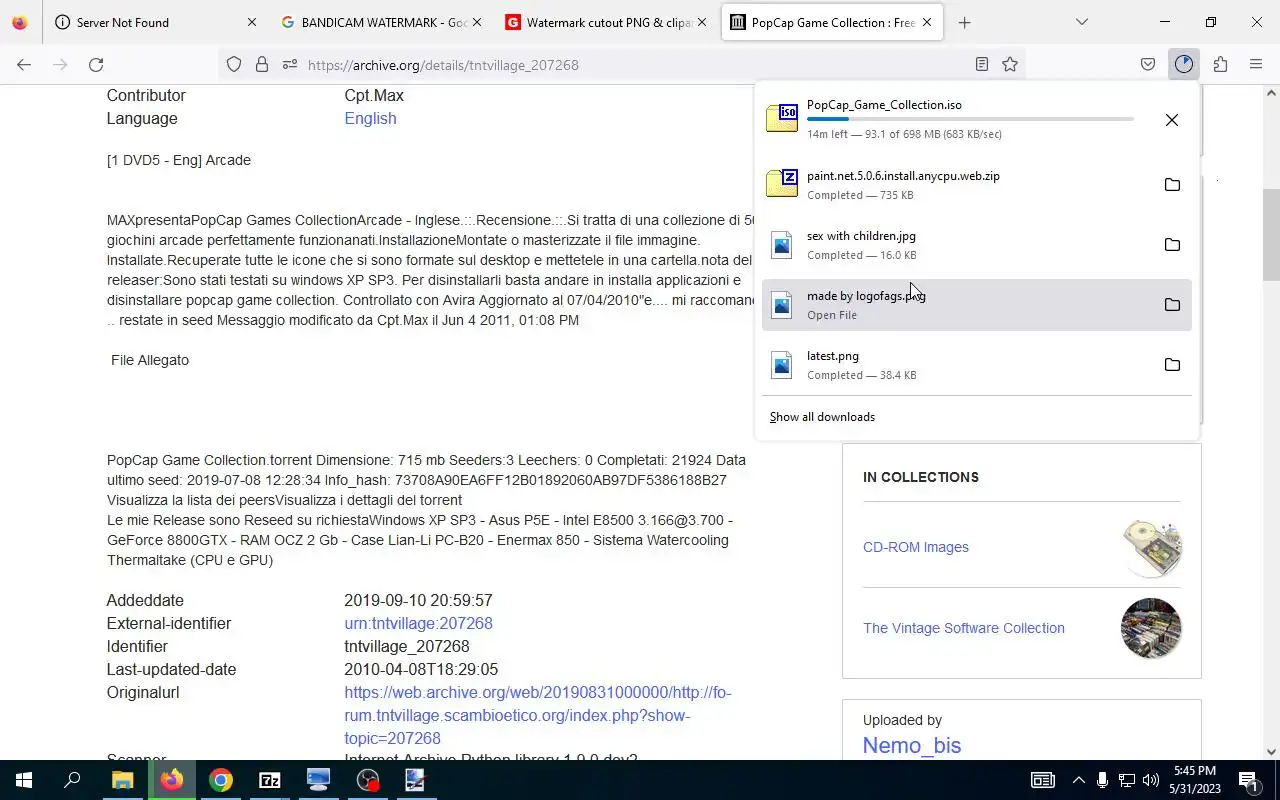Open the extensions puzzle icon
Screen dimensions: 1280x800
(x=1220, y=64)
